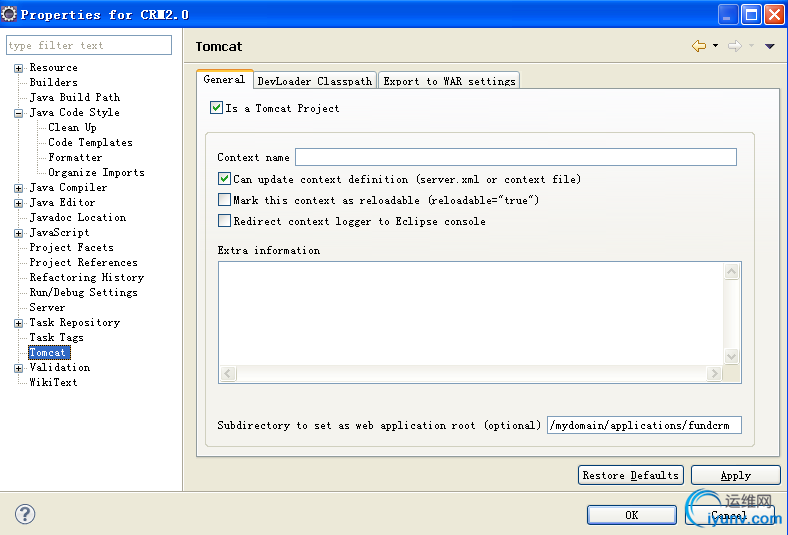The height and width of the screenshot is (535, 788).
Task: Select the WikiText tree item
Action: pyautogui.click(x=53, y=382)
